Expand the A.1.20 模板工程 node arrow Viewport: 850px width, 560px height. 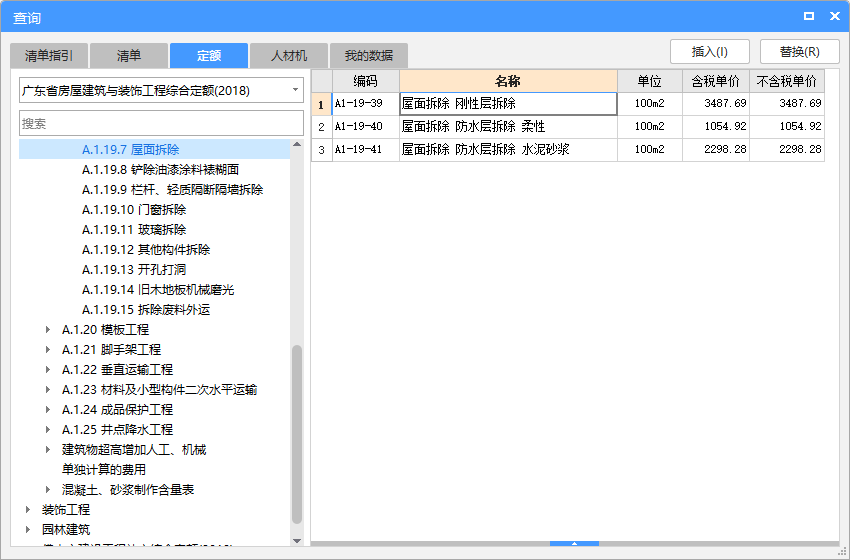48,330
